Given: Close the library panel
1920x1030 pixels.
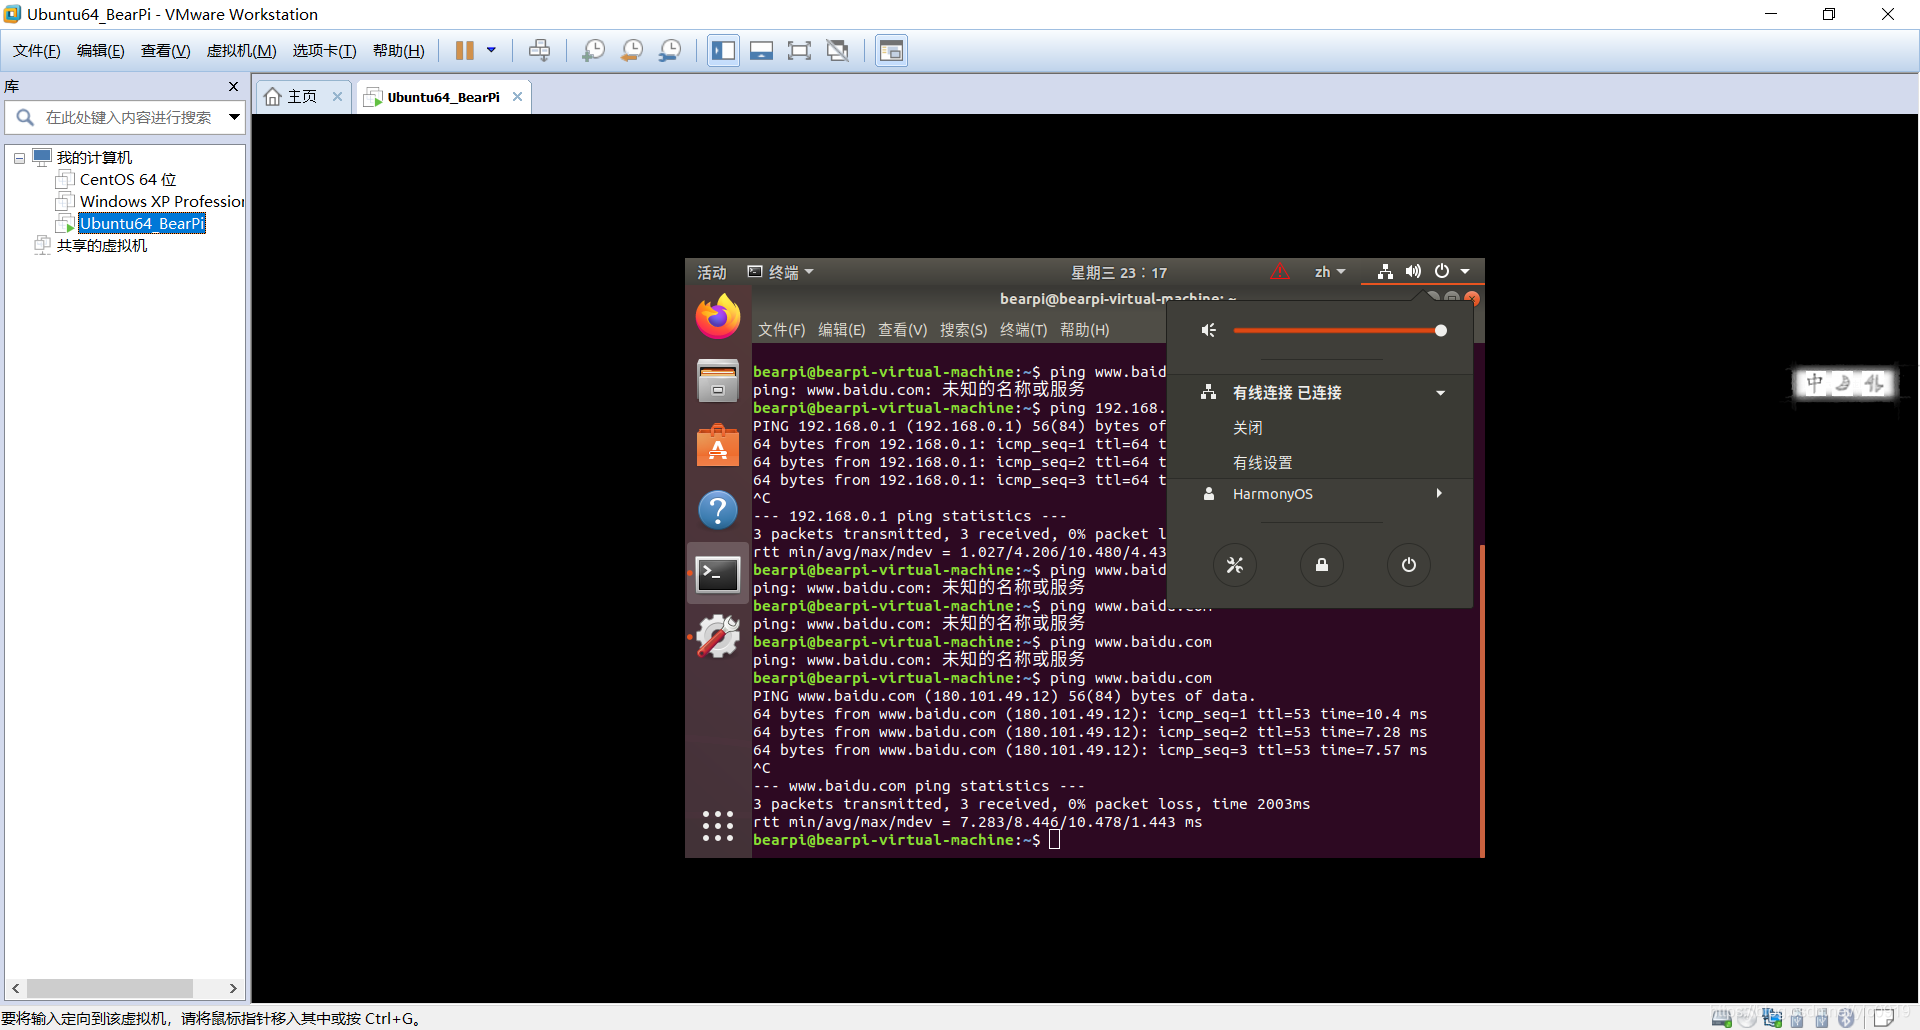Looking at the screenshot, I should click(233, 87).
